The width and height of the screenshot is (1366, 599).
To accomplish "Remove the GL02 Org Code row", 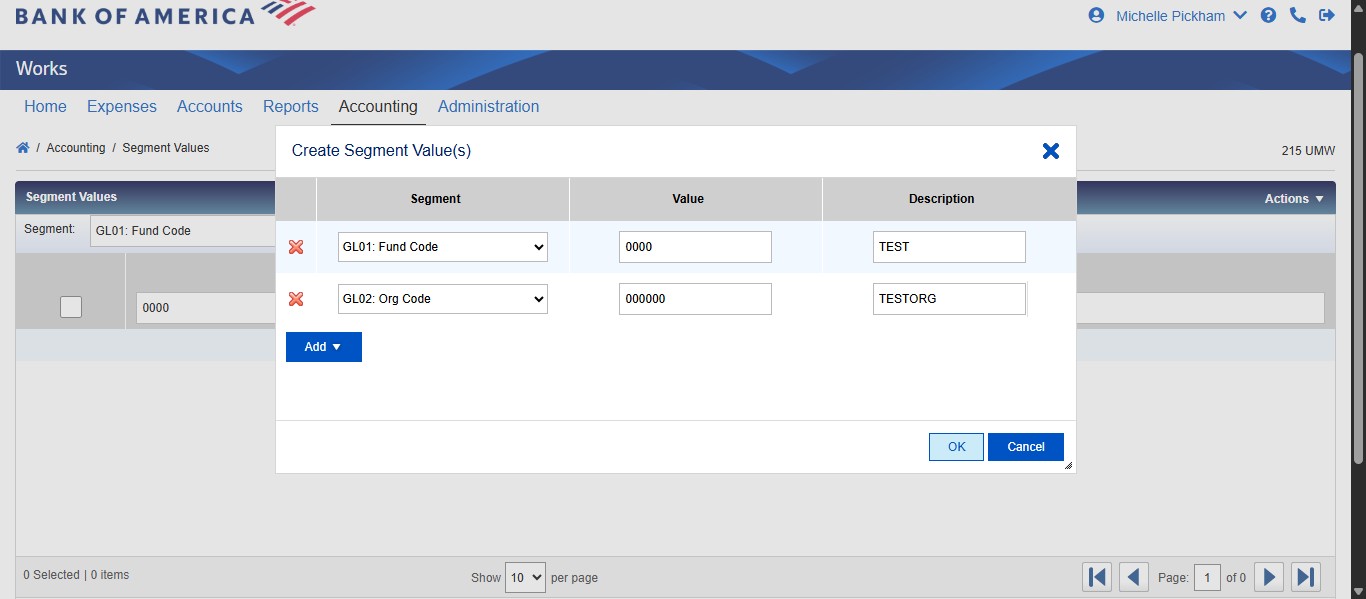I will tap(296, 298).
